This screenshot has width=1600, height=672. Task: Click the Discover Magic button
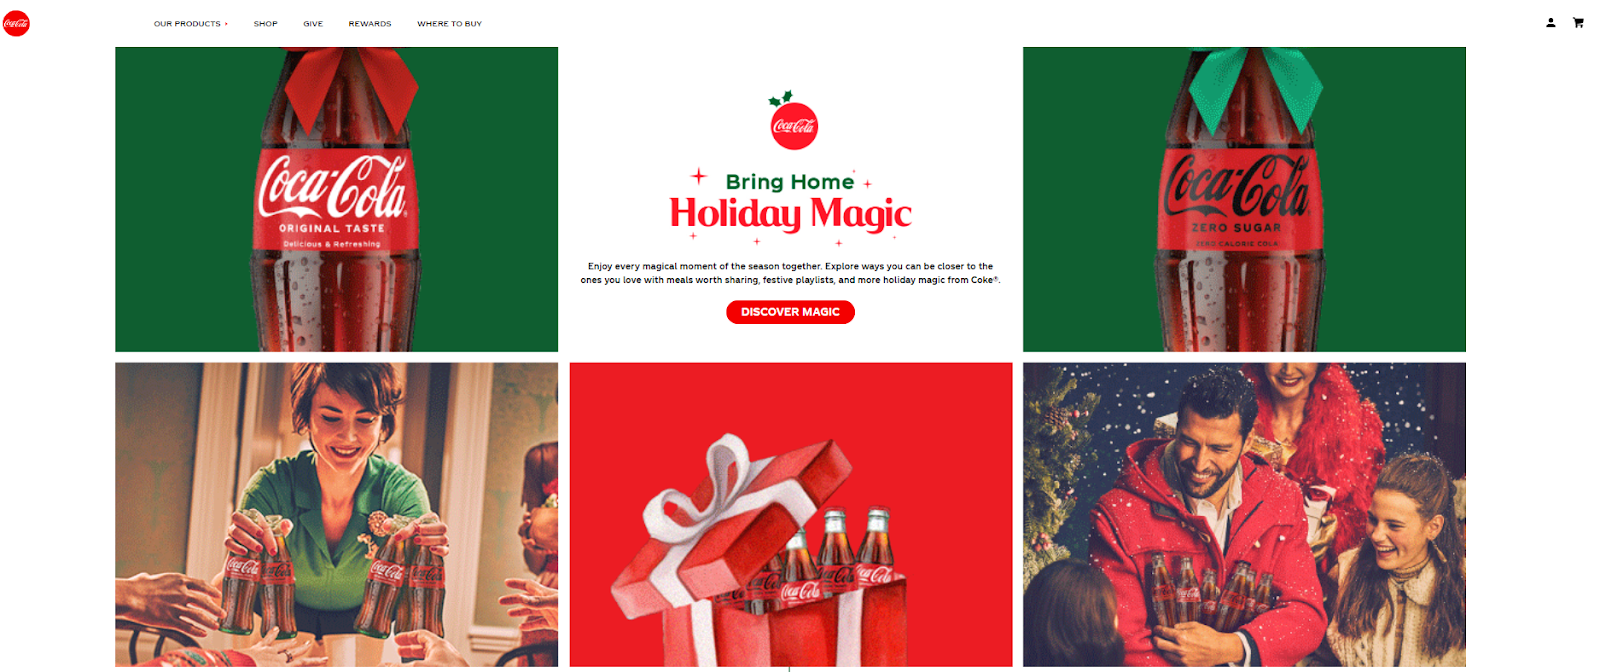790,312
